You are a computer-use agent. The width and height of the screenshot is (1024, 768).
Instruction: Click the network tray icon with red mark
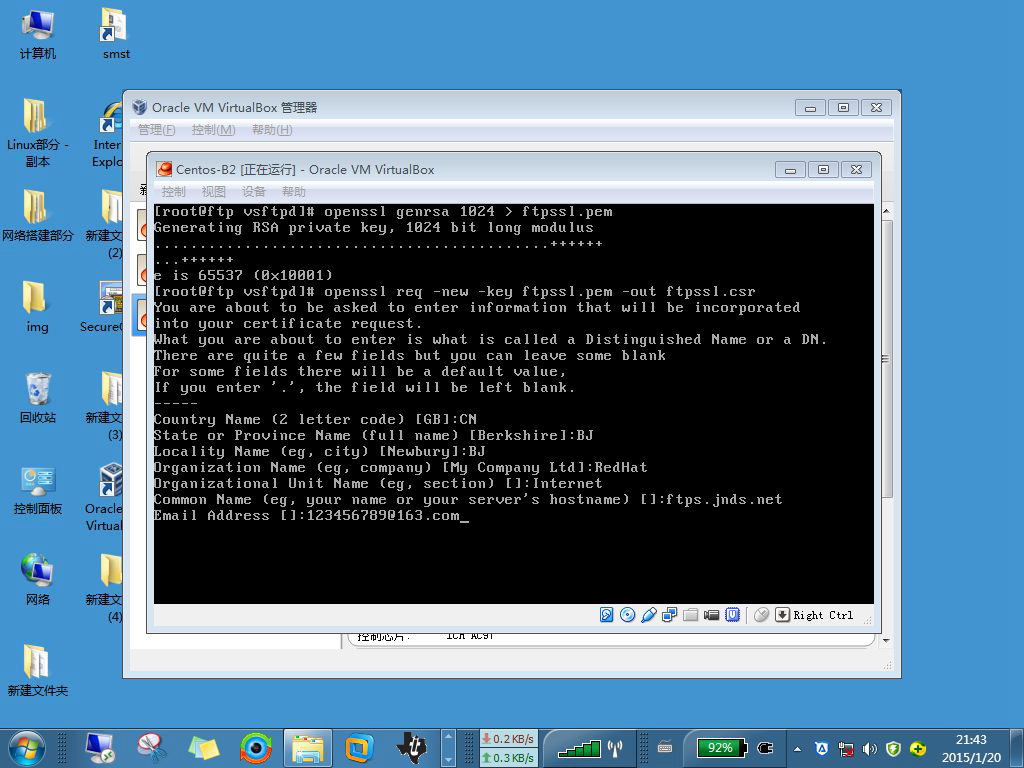coord(846,749)
